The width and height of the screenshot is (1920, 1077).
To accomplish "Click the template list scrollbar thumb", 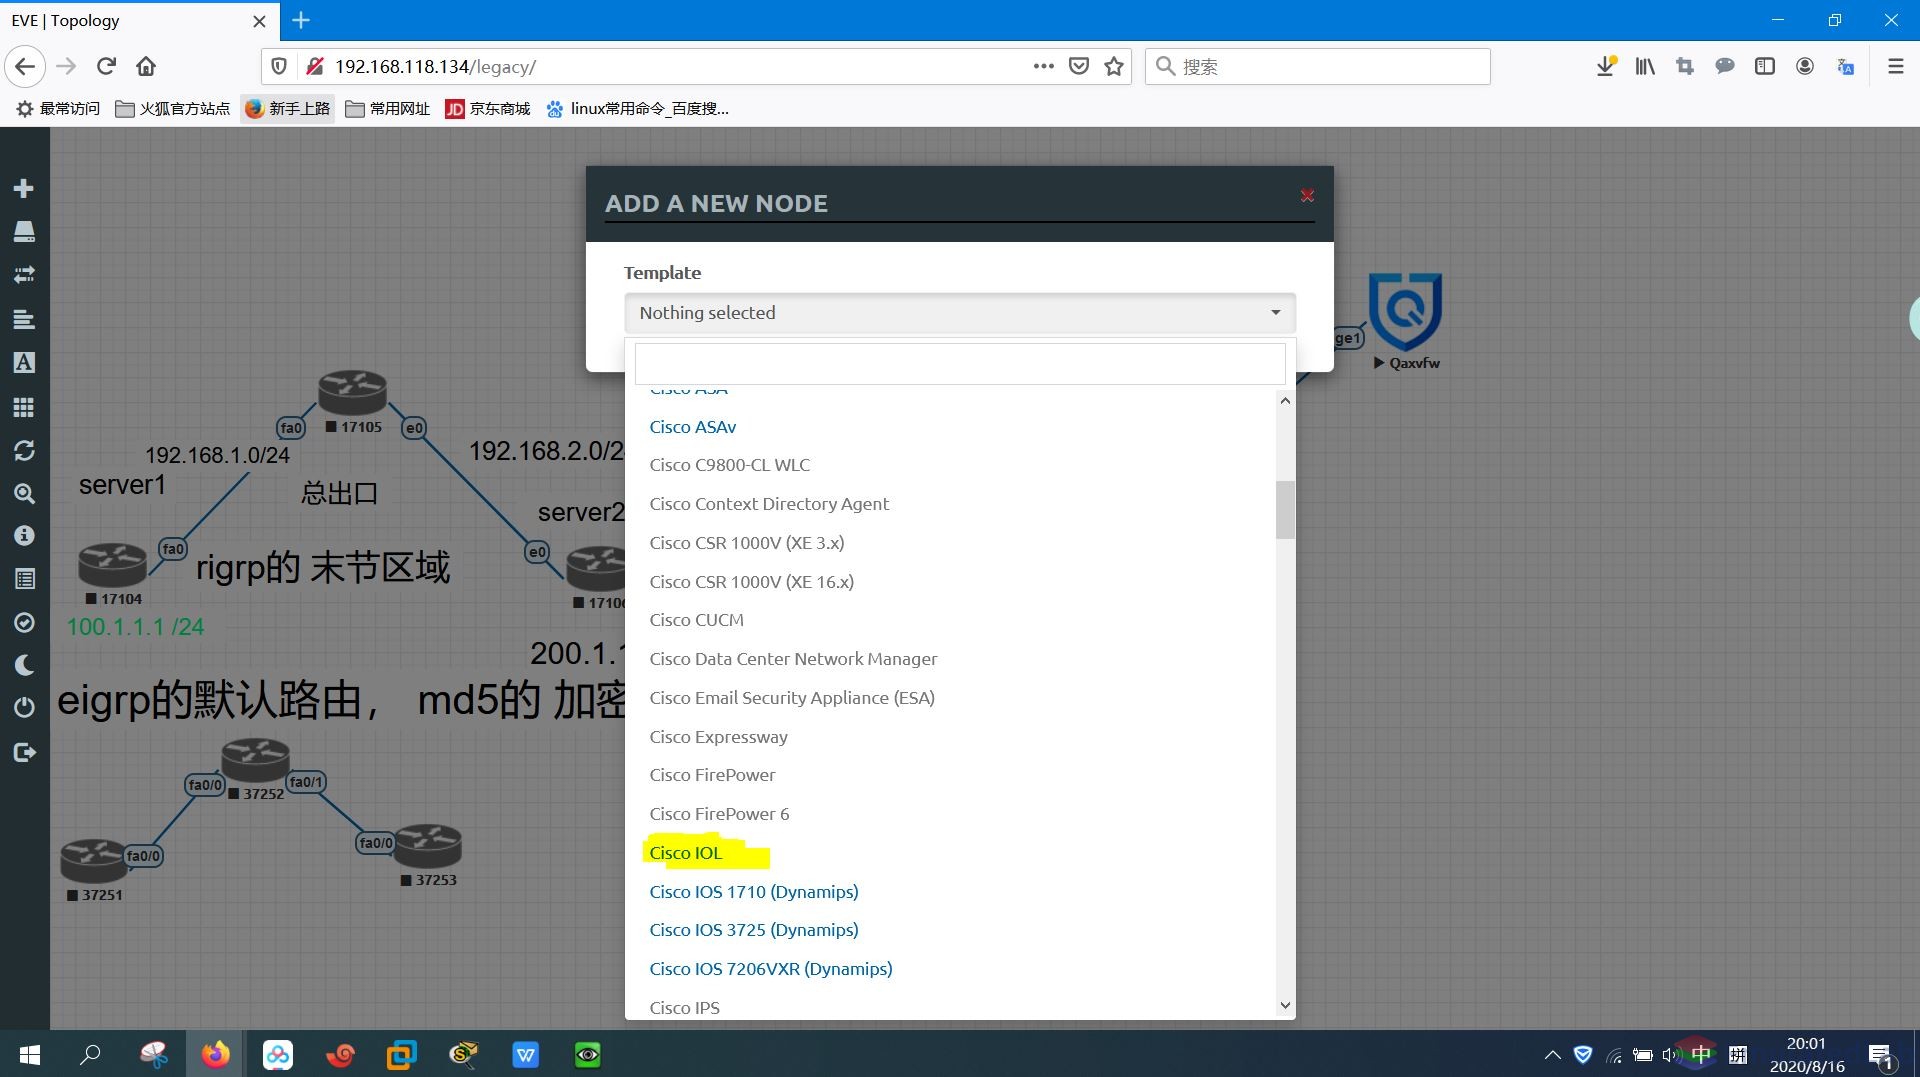I will point(1285,510).
